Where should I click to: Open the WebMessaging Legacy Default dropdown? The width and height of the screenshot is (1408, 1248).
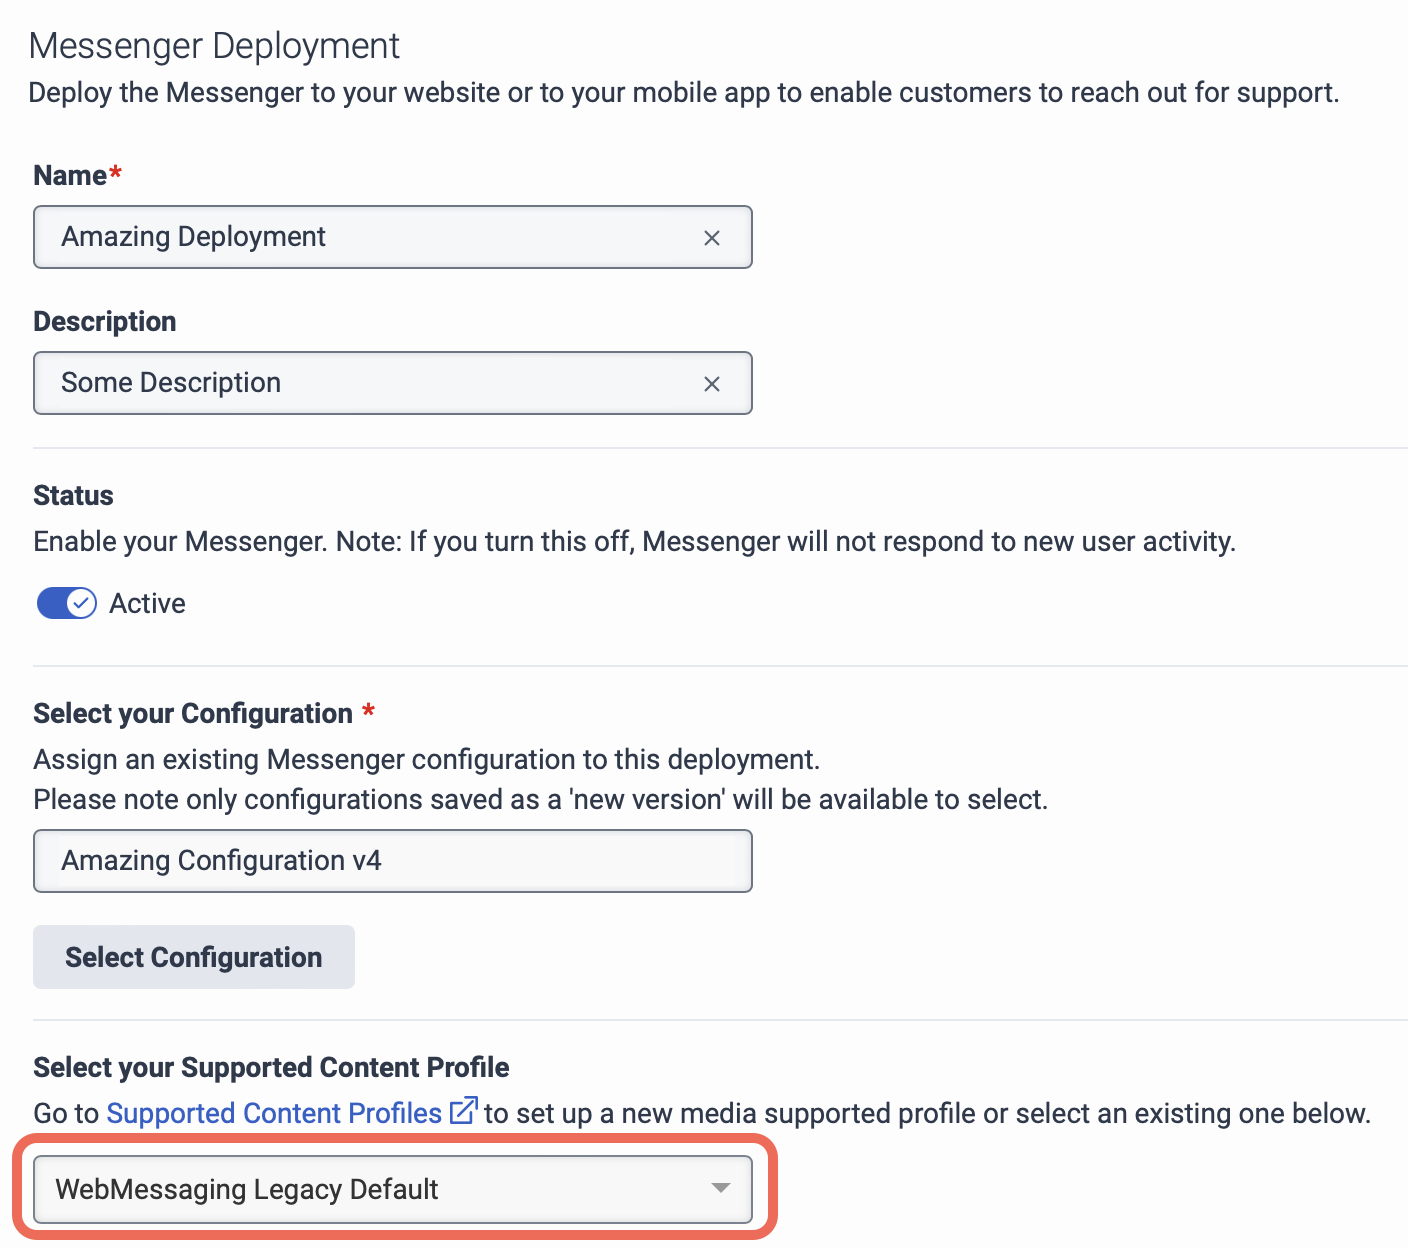coord(392,1189)
